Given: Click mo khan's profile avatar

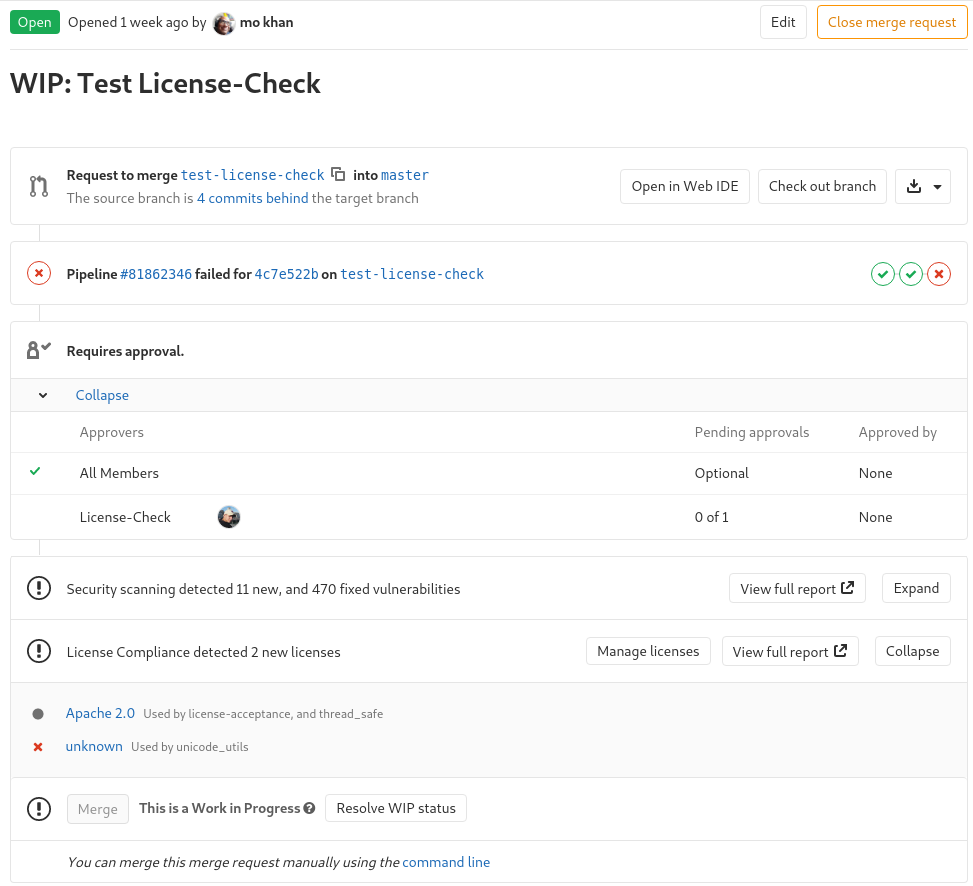Looking at the screenshot, I should pos(225,22).
